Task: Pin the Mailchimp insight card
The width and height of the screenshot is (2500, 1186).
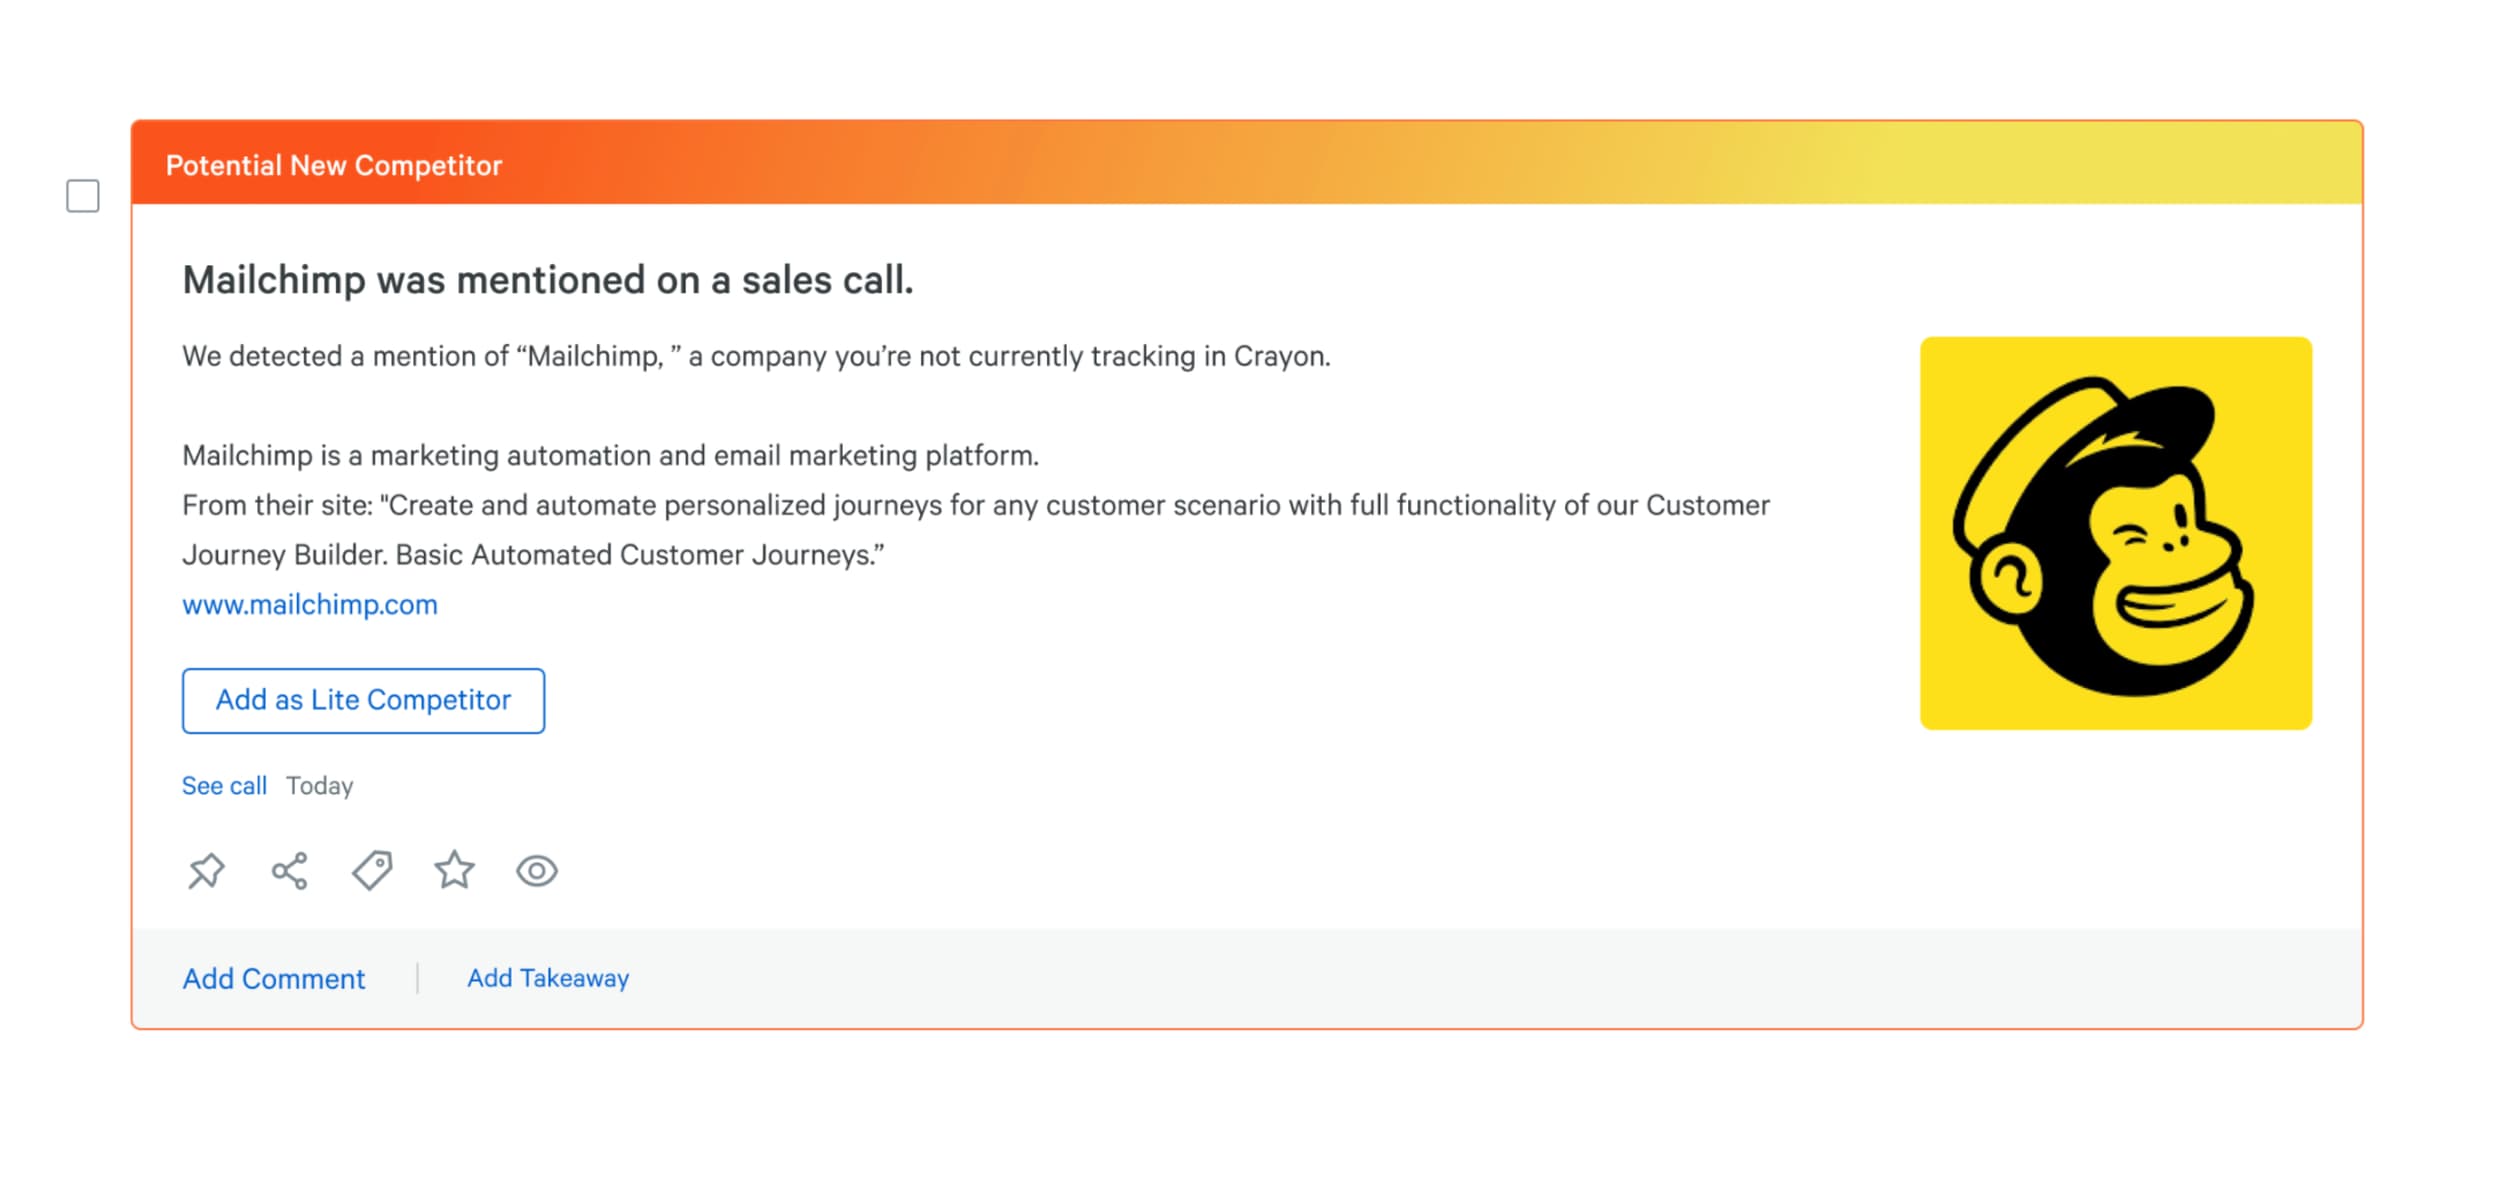Action: (x=205, y=871)
